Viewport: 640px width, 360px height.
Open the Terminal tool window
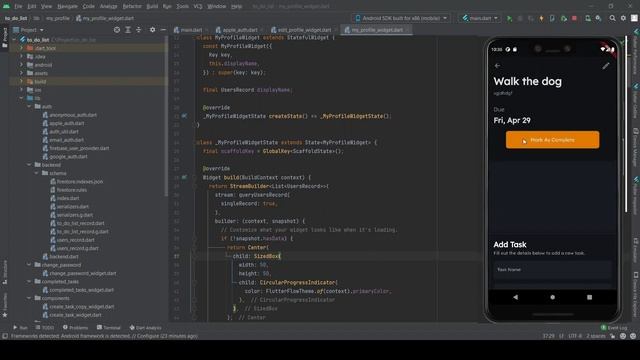pyautogui.click(x=109, y=328)
